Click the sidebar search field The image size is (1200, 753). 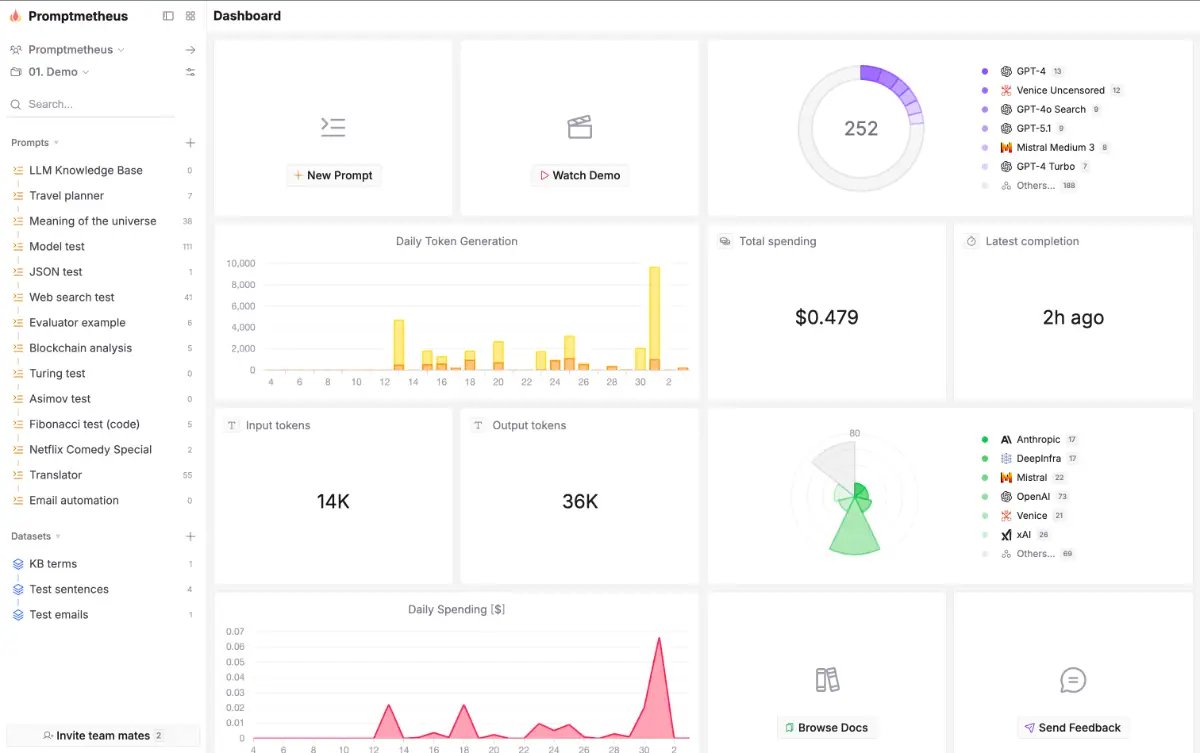click(95, 104)
